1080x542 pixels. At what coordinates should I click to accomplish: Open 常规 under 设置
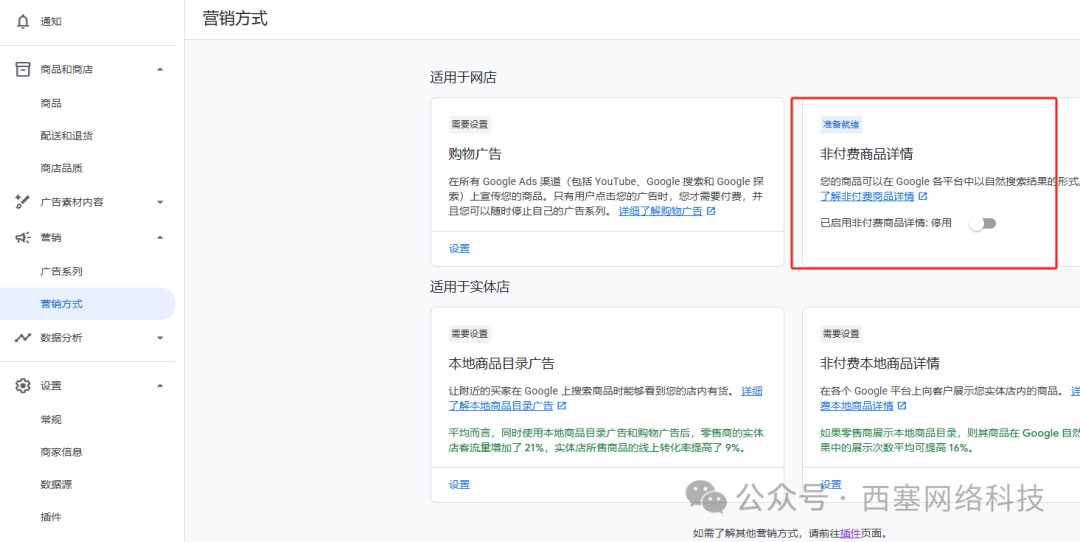52,419
